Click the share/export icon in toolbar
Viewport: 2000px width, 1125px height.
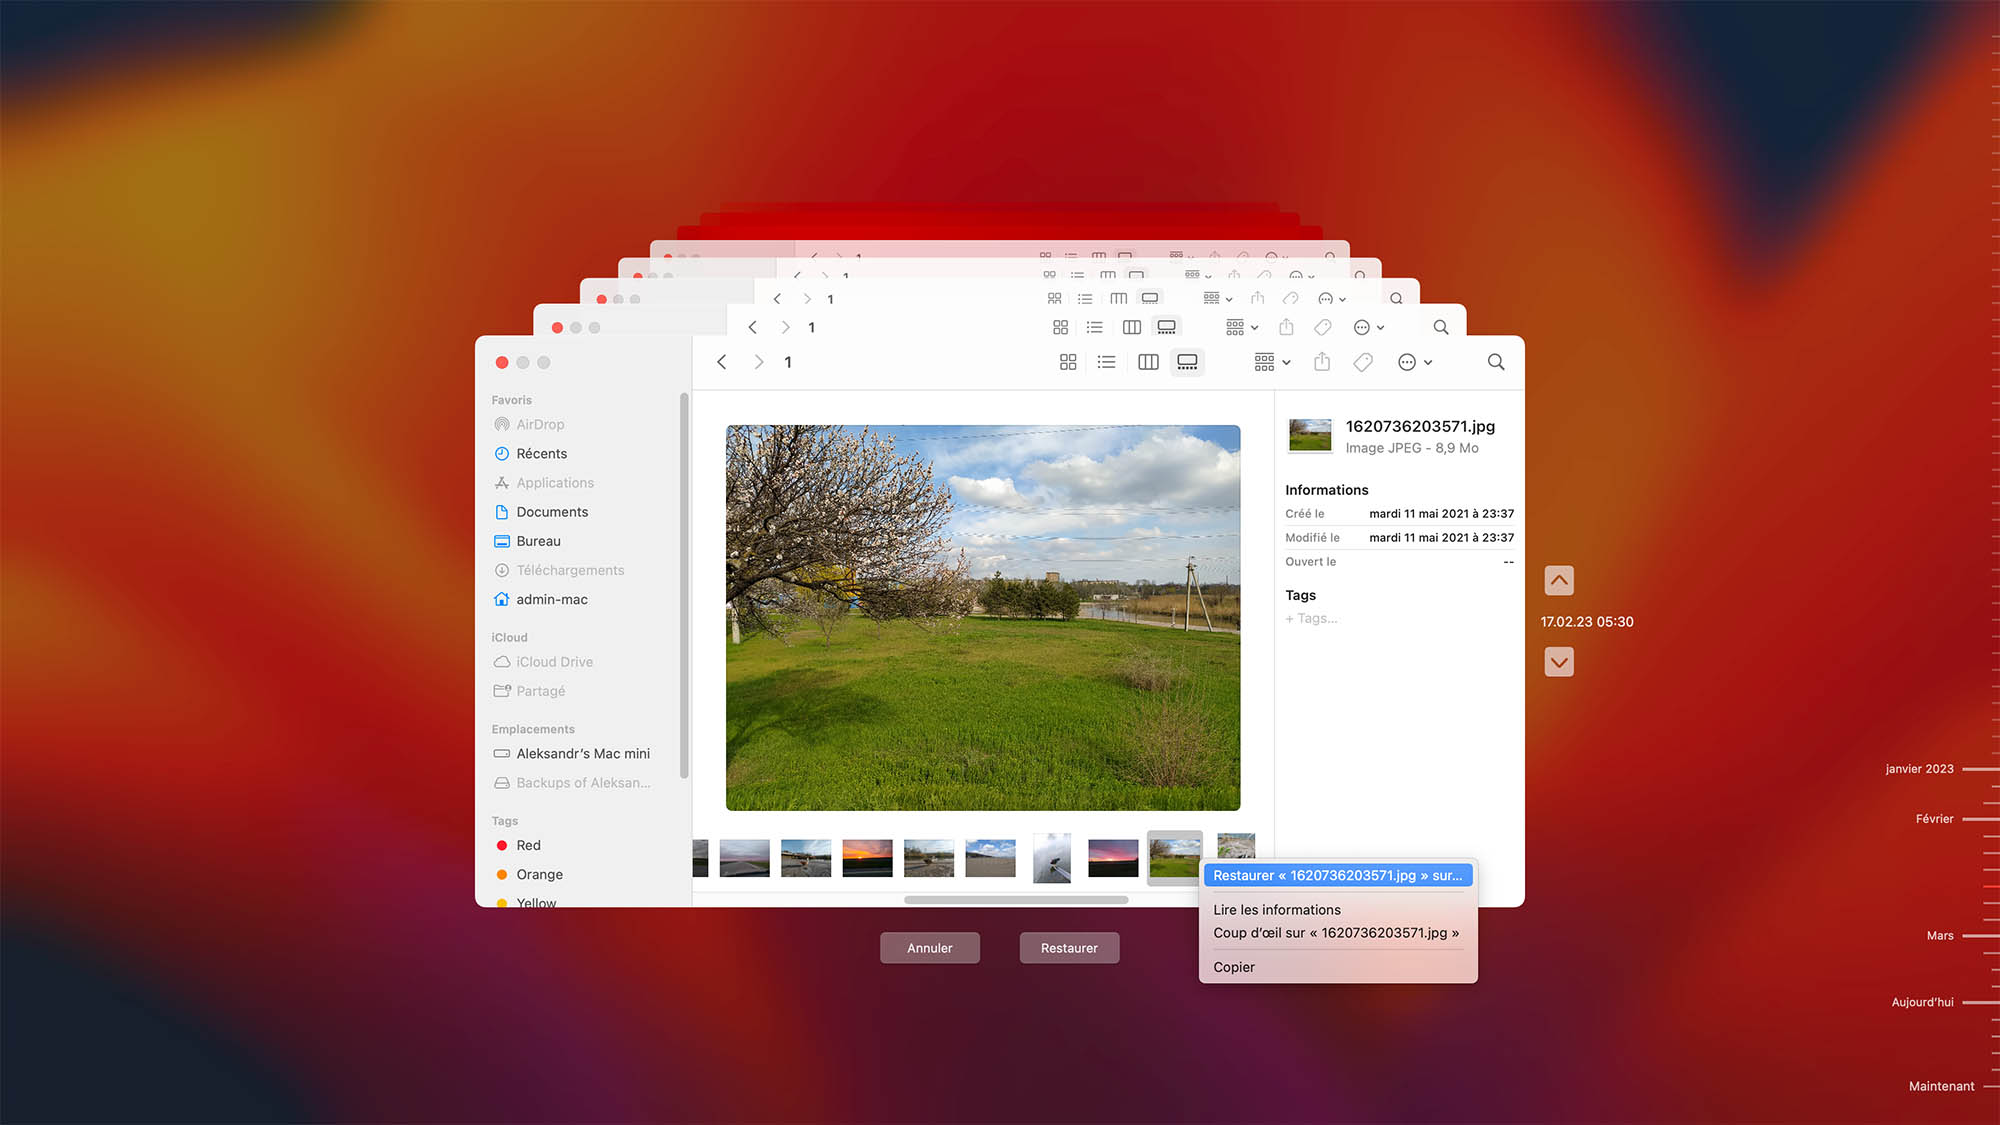pyautogui.click(x=1320, y=361)
